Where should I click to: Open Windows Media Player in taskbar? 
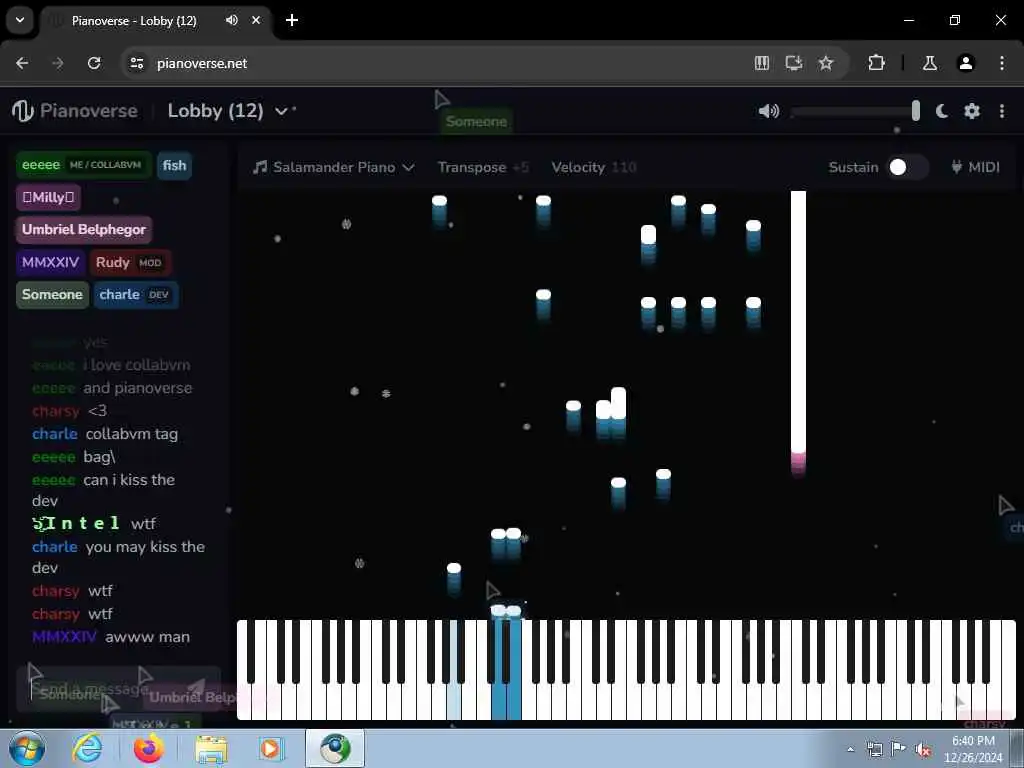[x=270, y=749]
